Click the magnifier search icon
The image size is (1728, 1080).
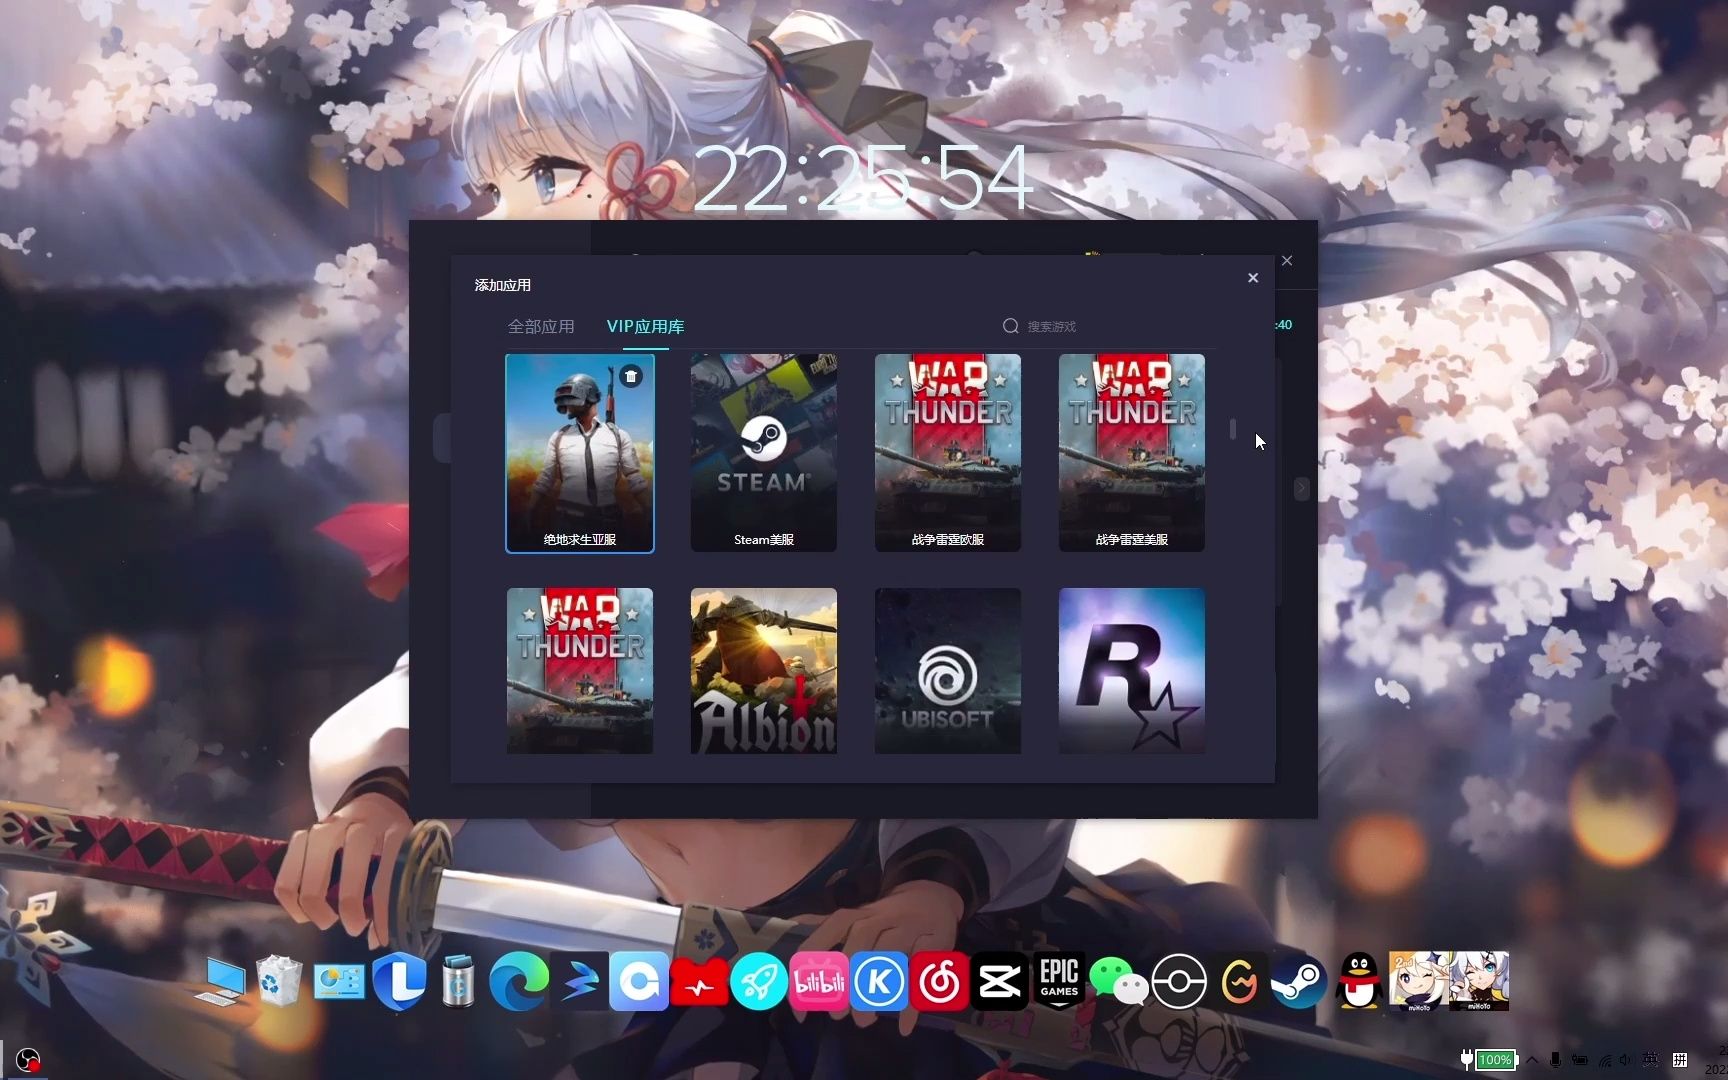pos(1011,326)
